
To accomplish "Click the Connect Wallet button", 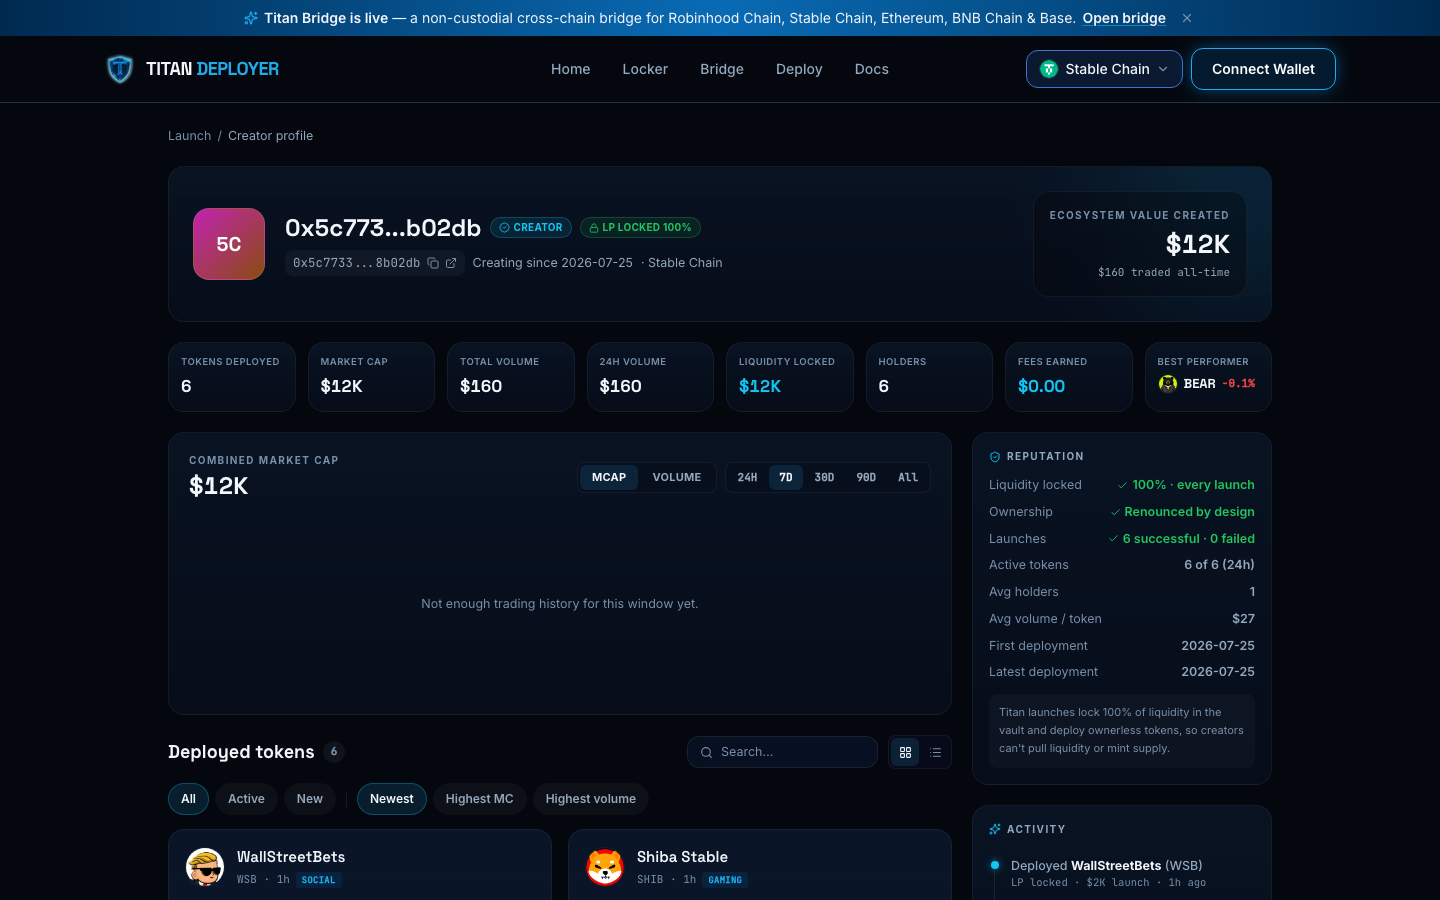I will pos(1263,69).
